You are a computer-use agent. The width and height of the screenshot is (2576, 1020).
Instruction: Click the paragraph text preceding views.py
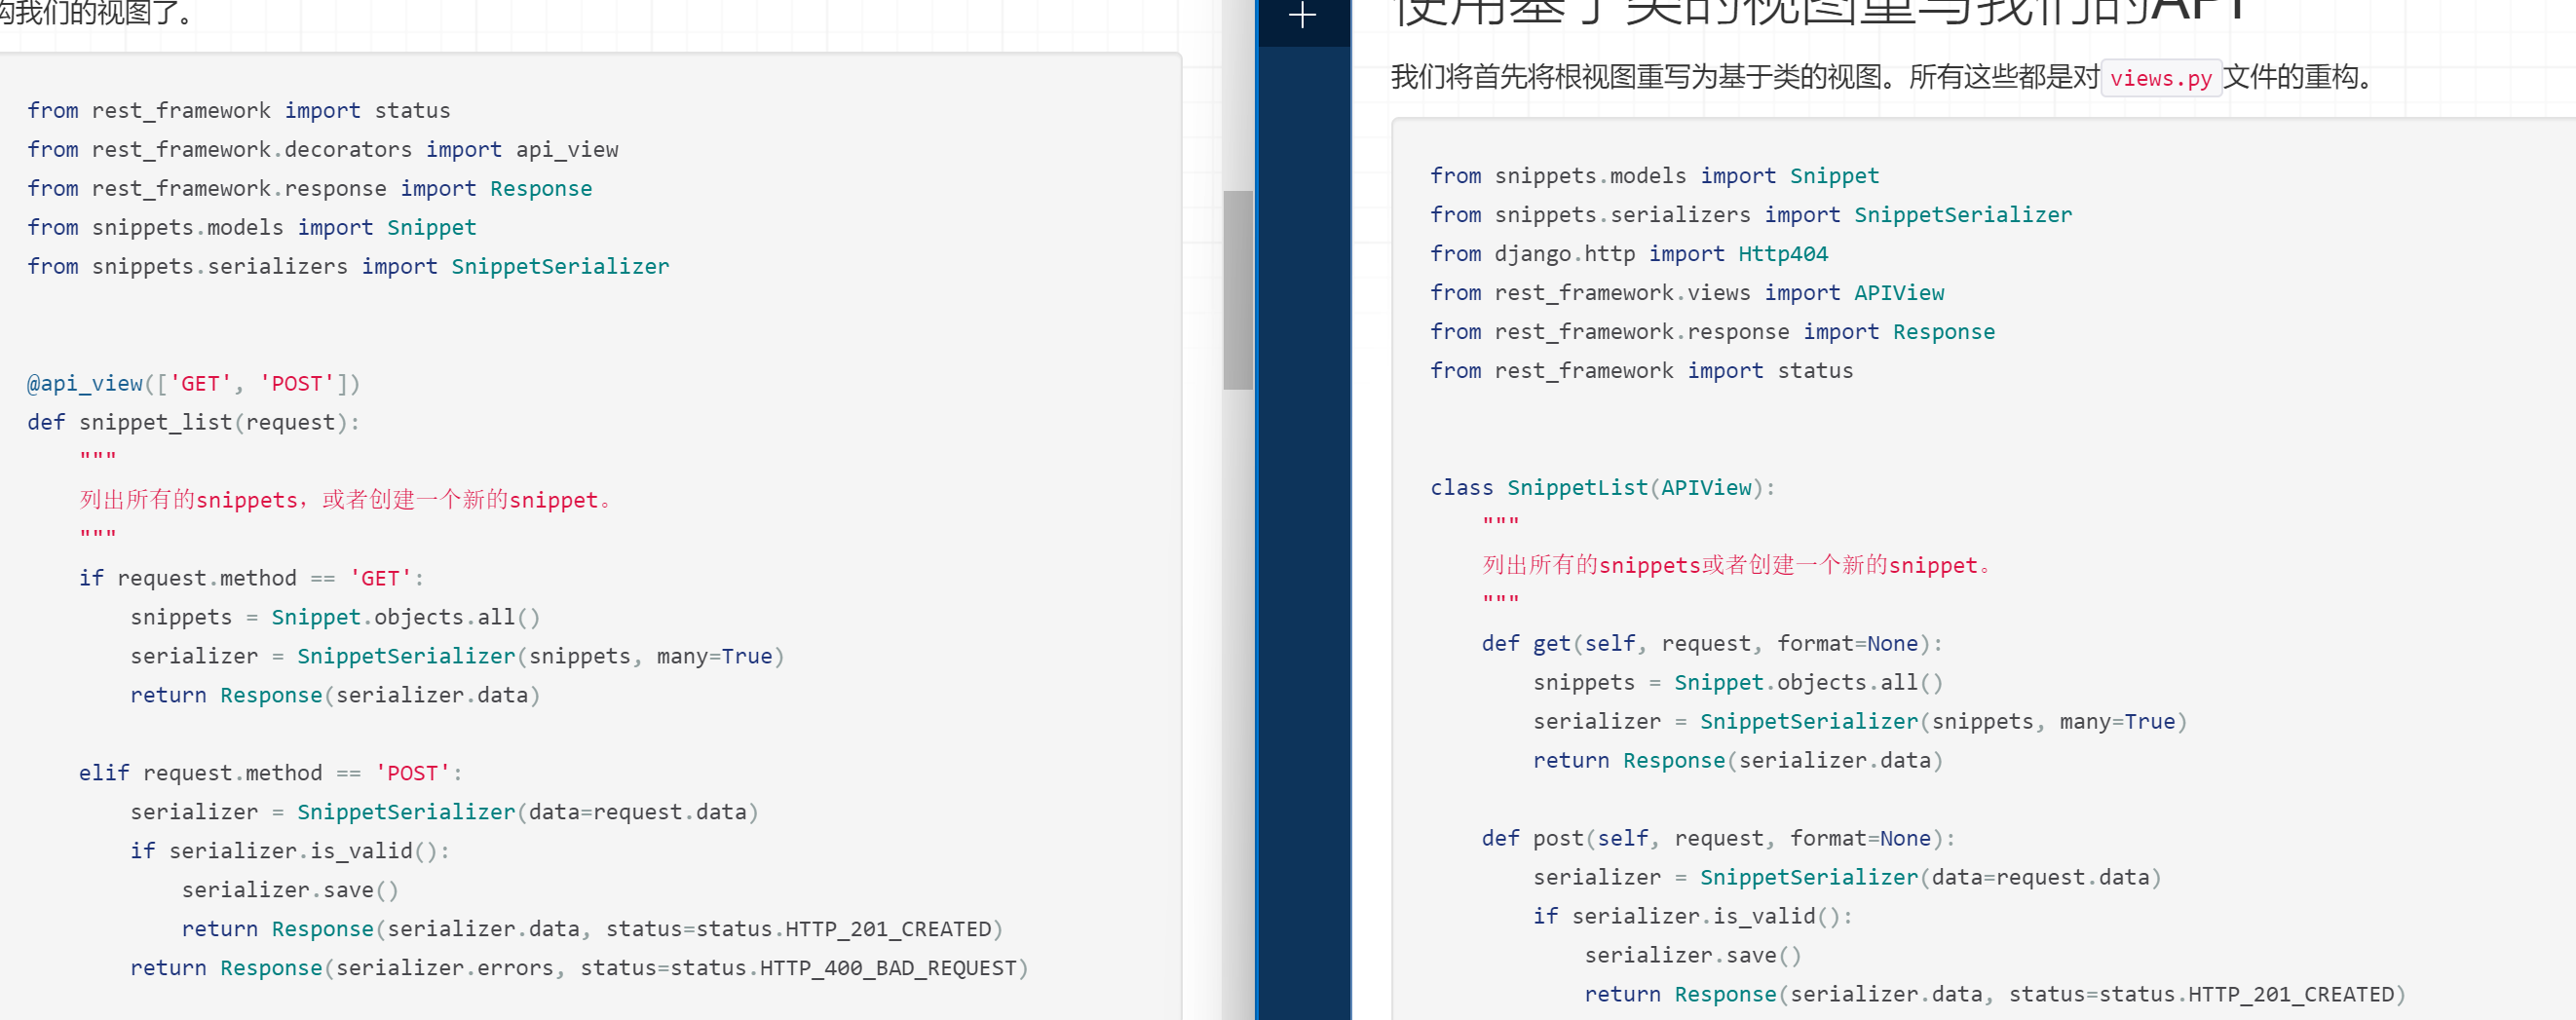[1744, 78]
